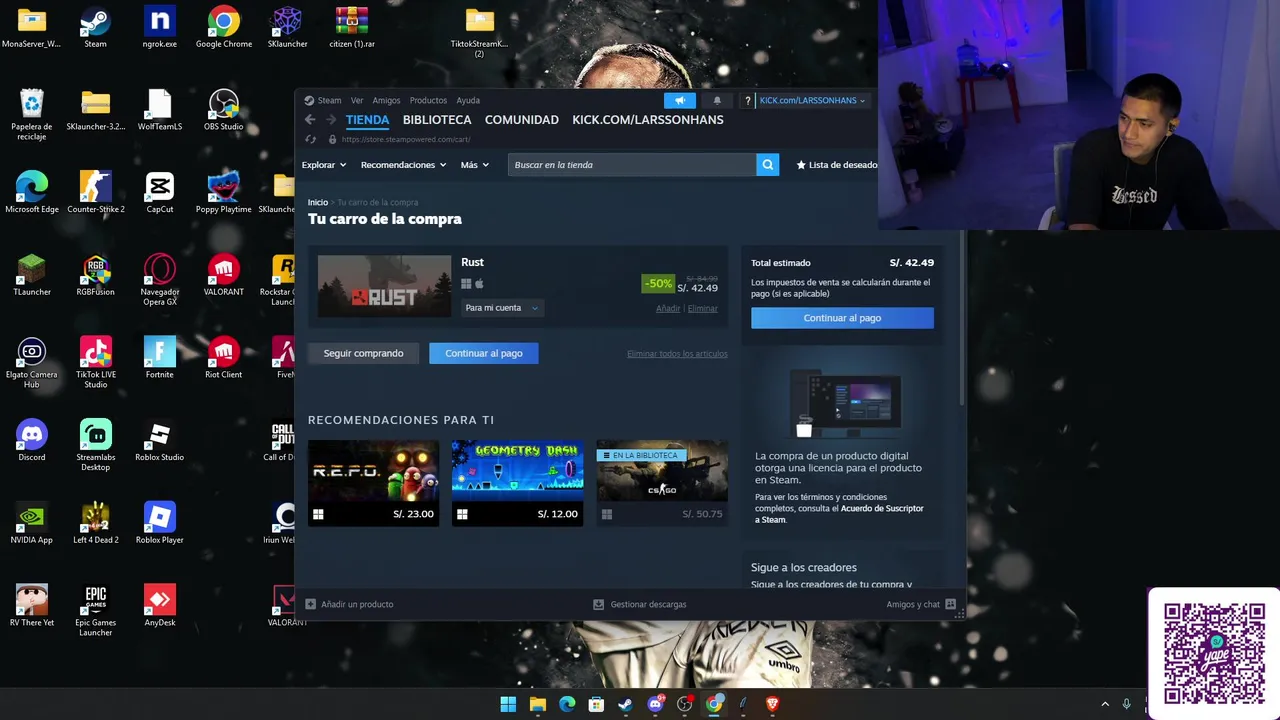Image resolution: width=1280 pixels, height=720 pixels.
Task: Click the Eliminar link for Rust
Action: tap(702, 309)
